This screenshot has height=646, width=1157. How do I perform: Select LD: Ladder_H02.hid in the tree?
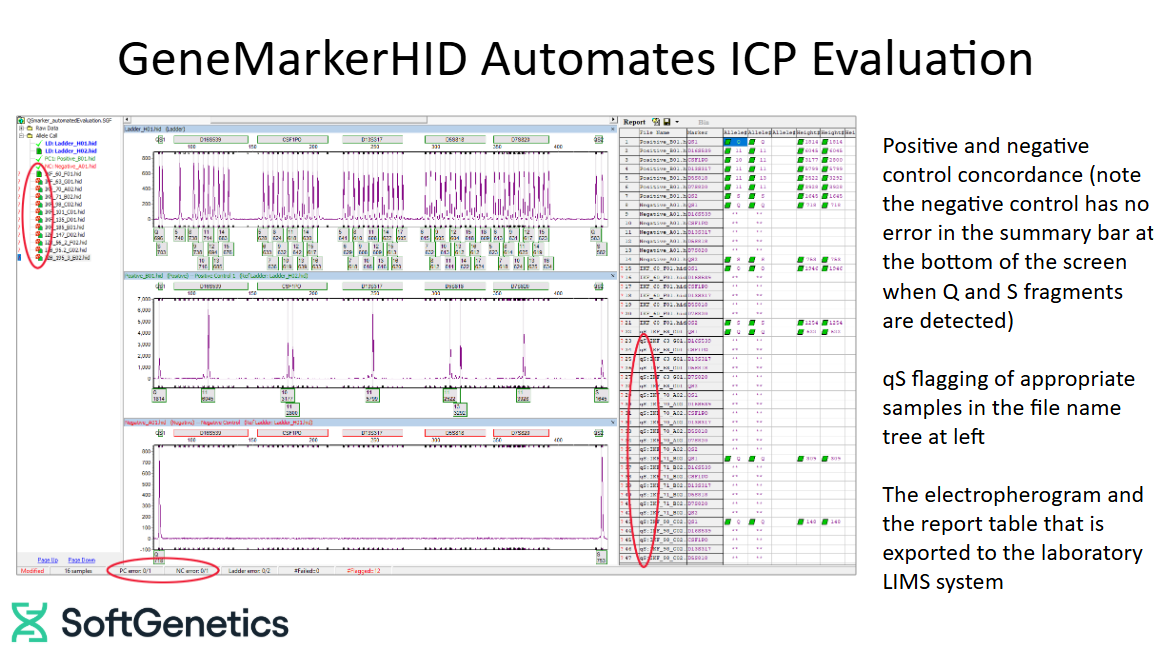[71, 151]
